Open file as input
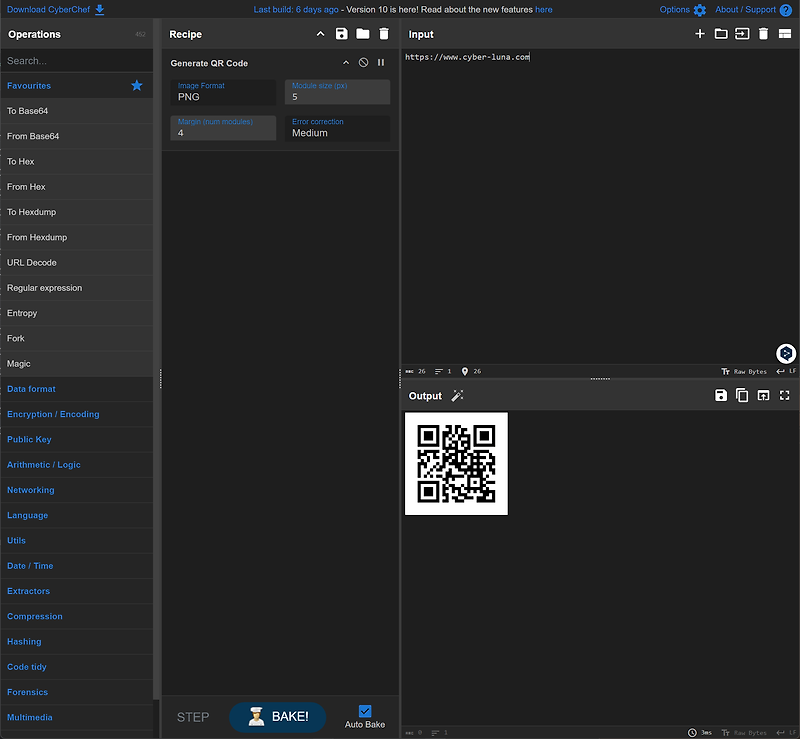Screen dimensions: 800x739 (742, 34)
